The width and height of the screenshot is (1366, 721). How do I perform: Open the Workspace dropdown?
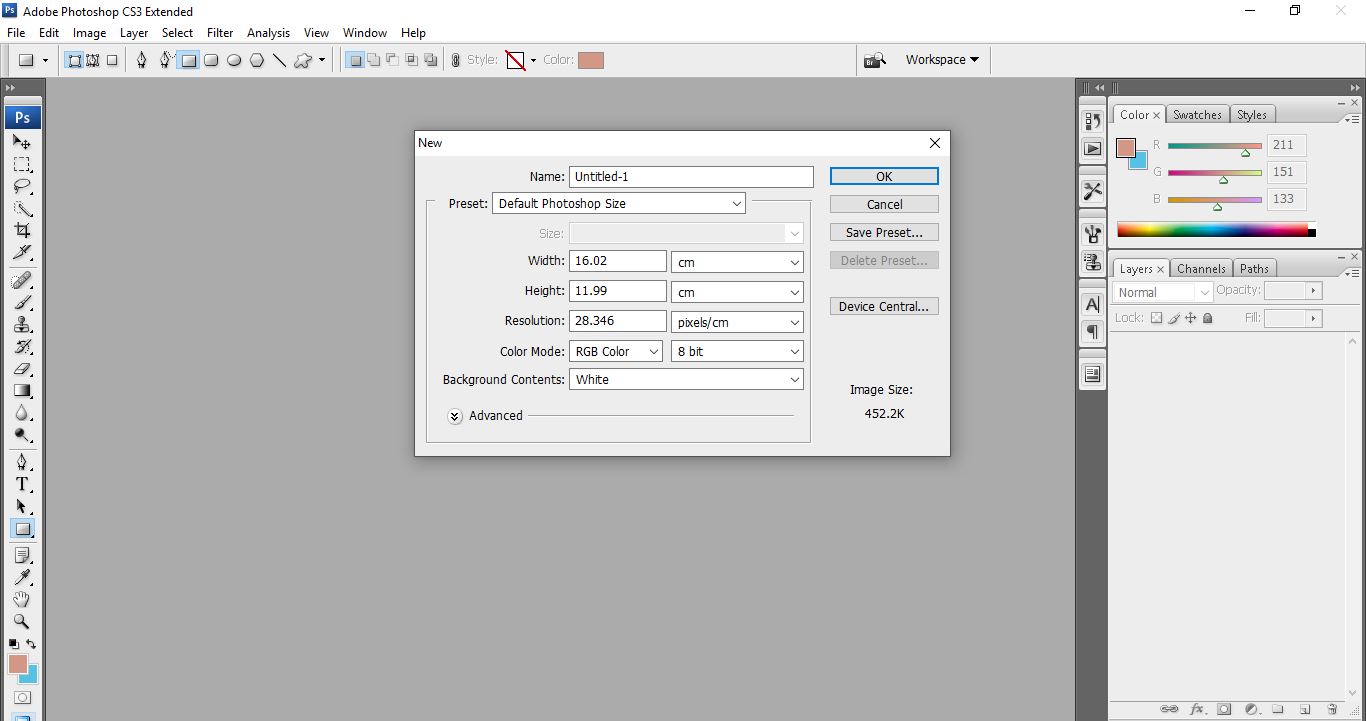point(942,60)
